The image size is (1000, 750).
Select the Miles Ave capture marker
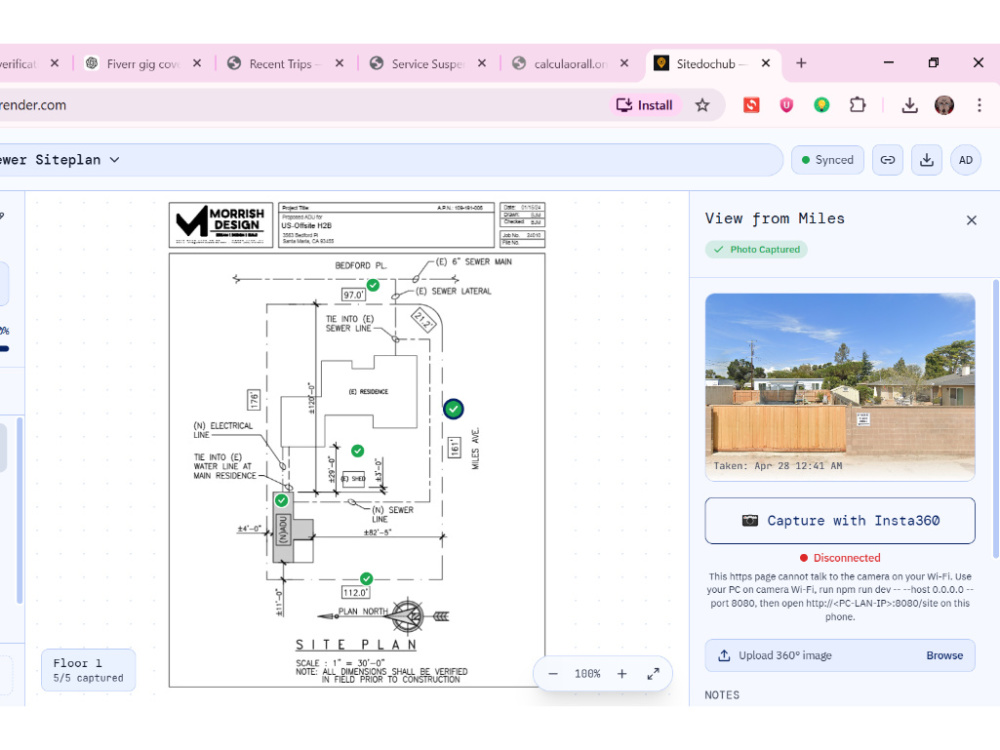(453, 409)
